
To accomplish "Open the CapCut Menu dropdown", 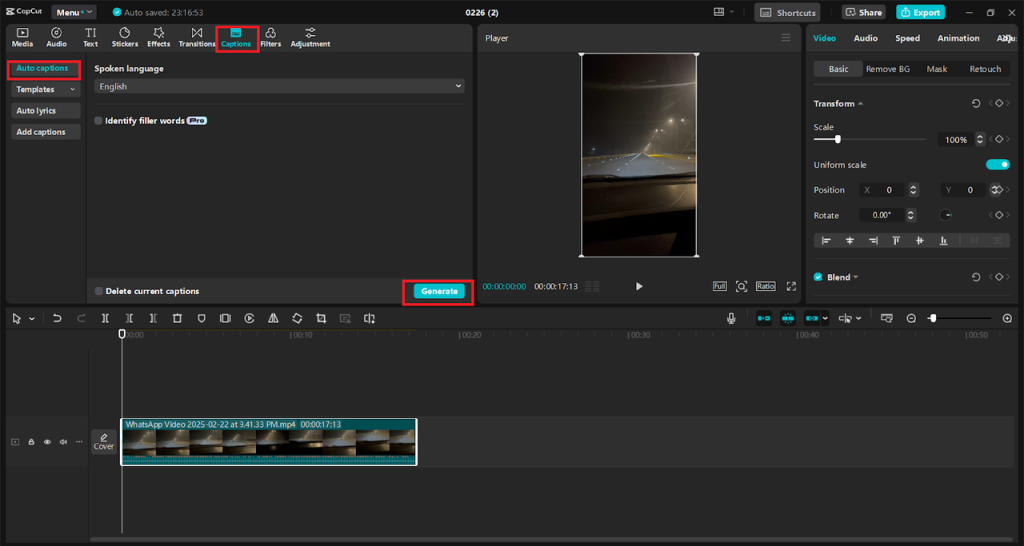I will coord(74,12).
